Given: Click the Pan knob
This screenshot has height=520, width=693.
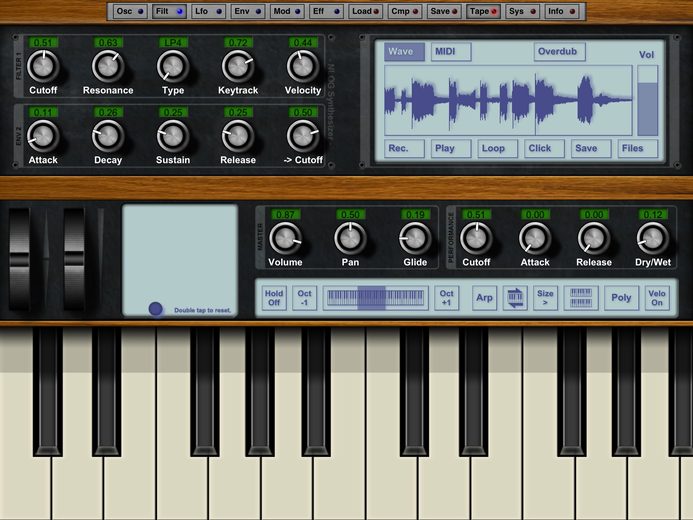Looking at the screenshot, I should point(350,239).
